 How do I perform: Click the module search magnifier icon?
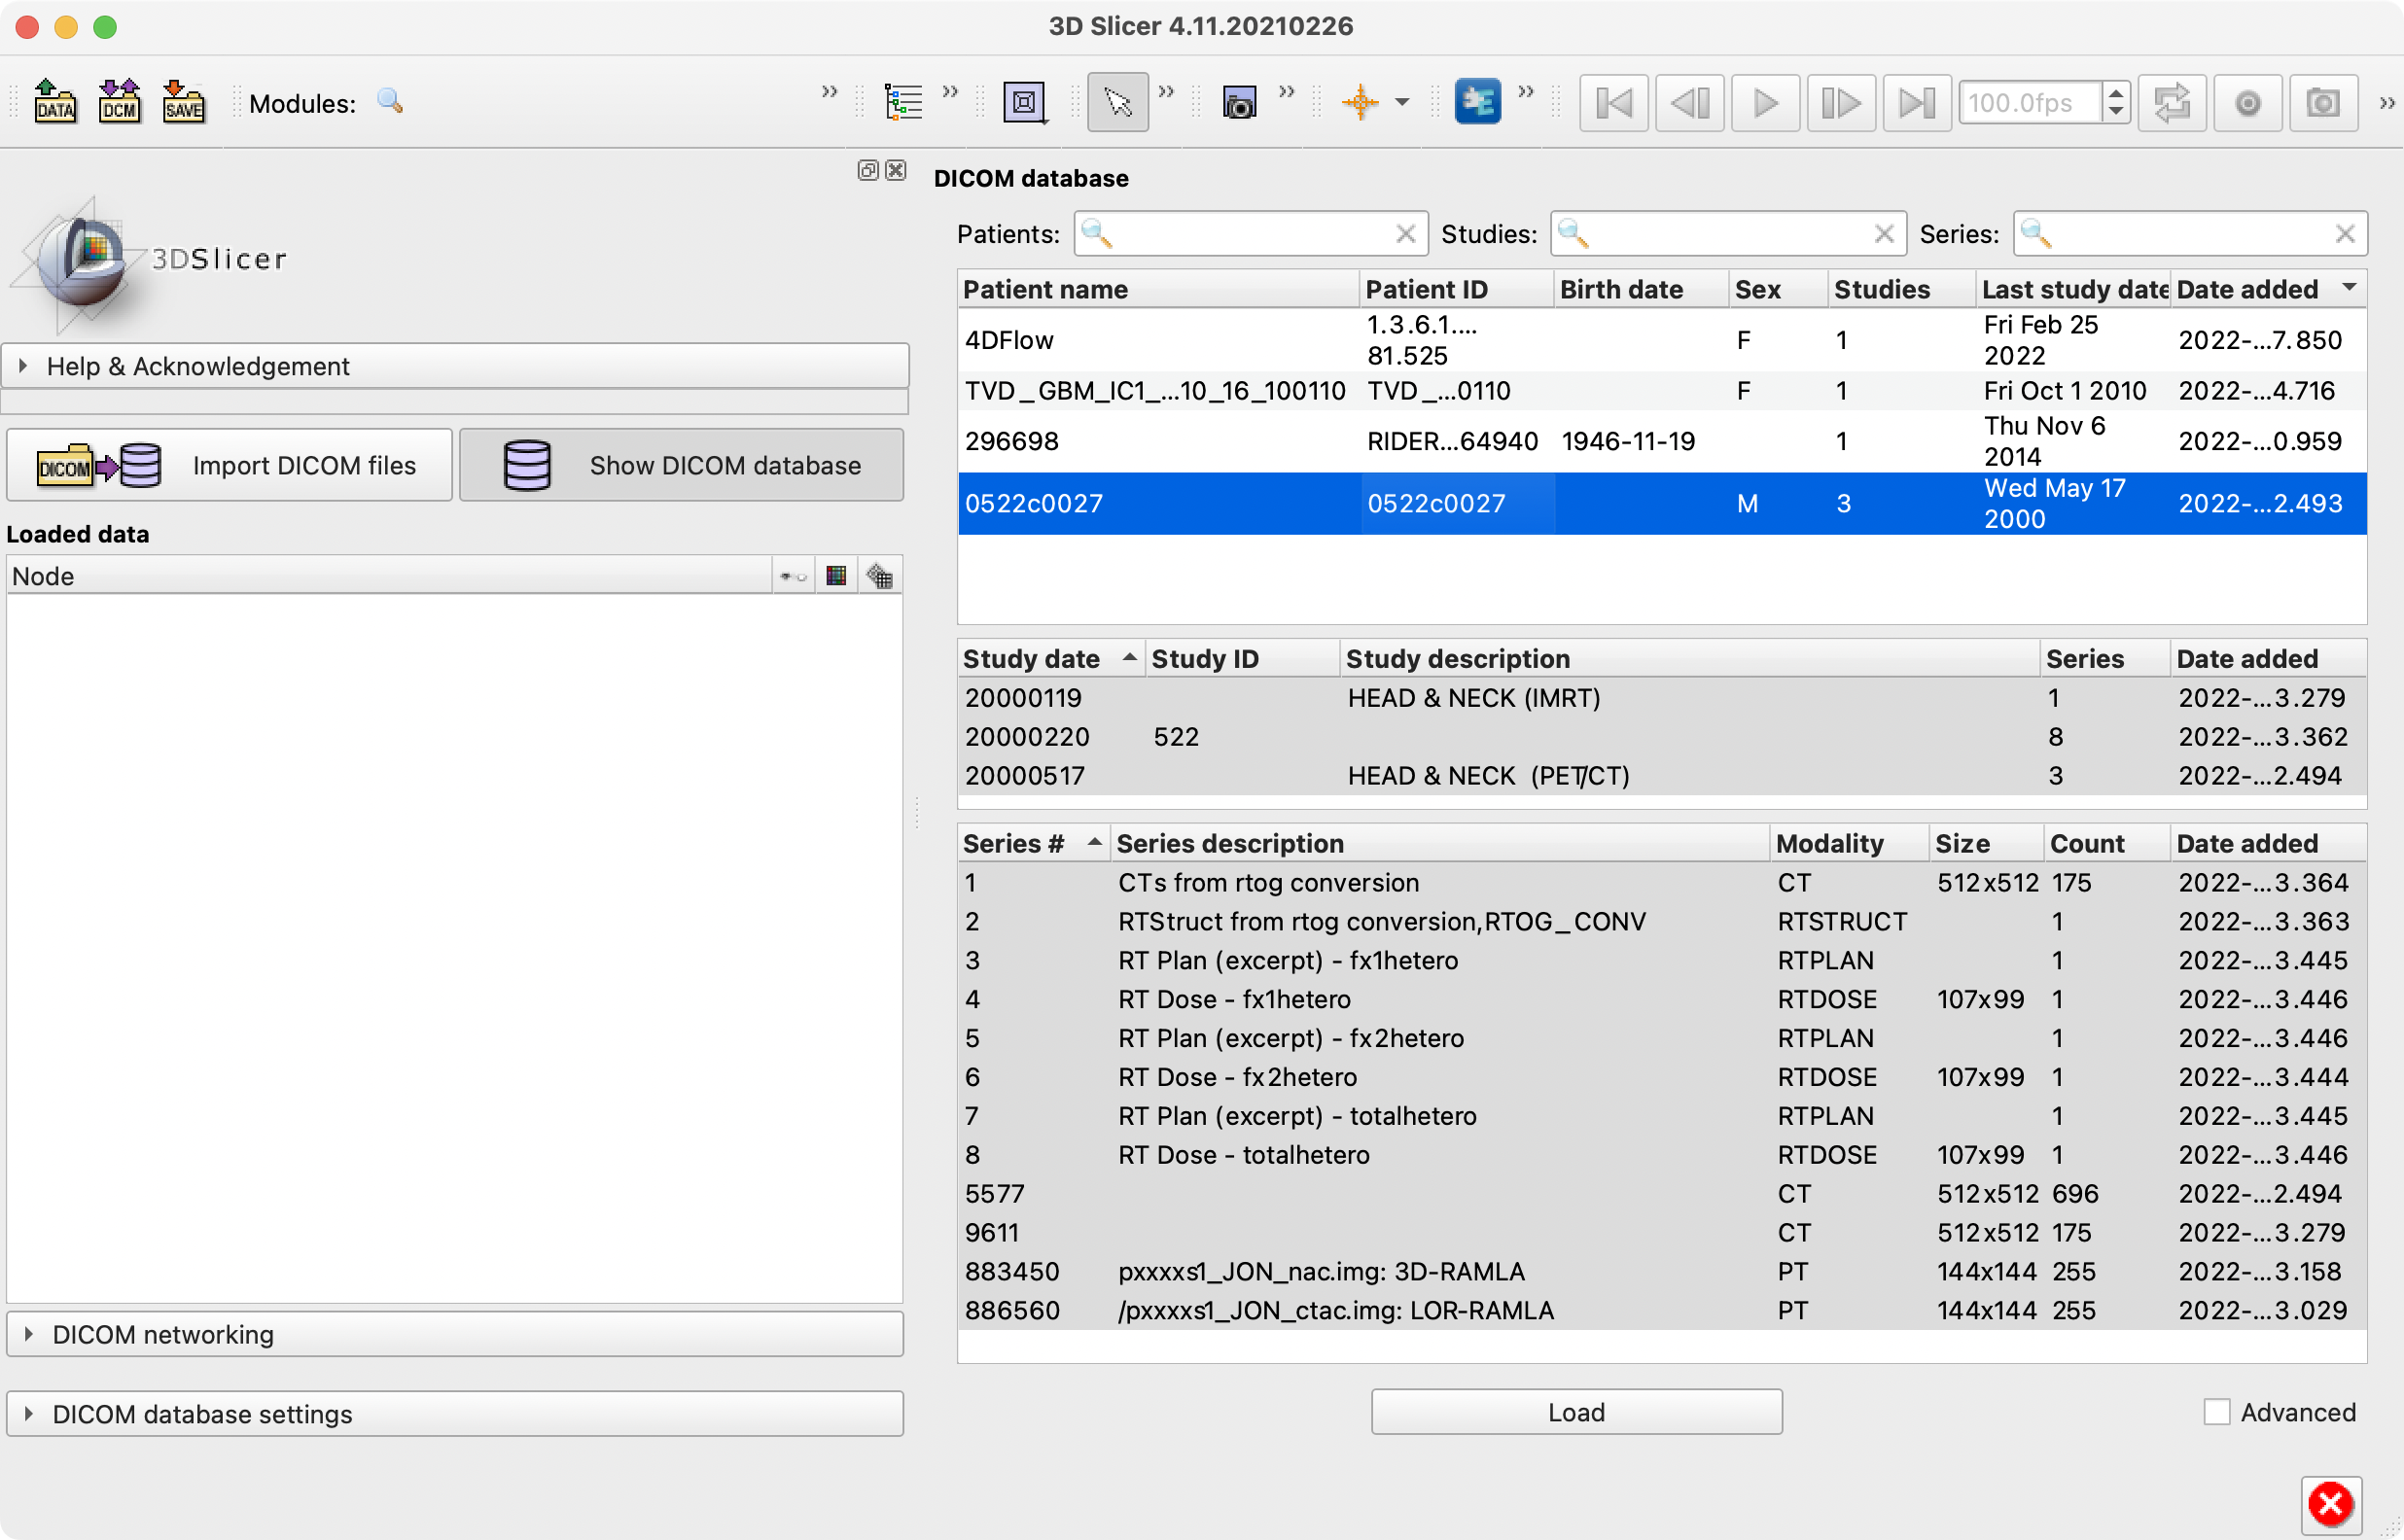pos(390,102)
